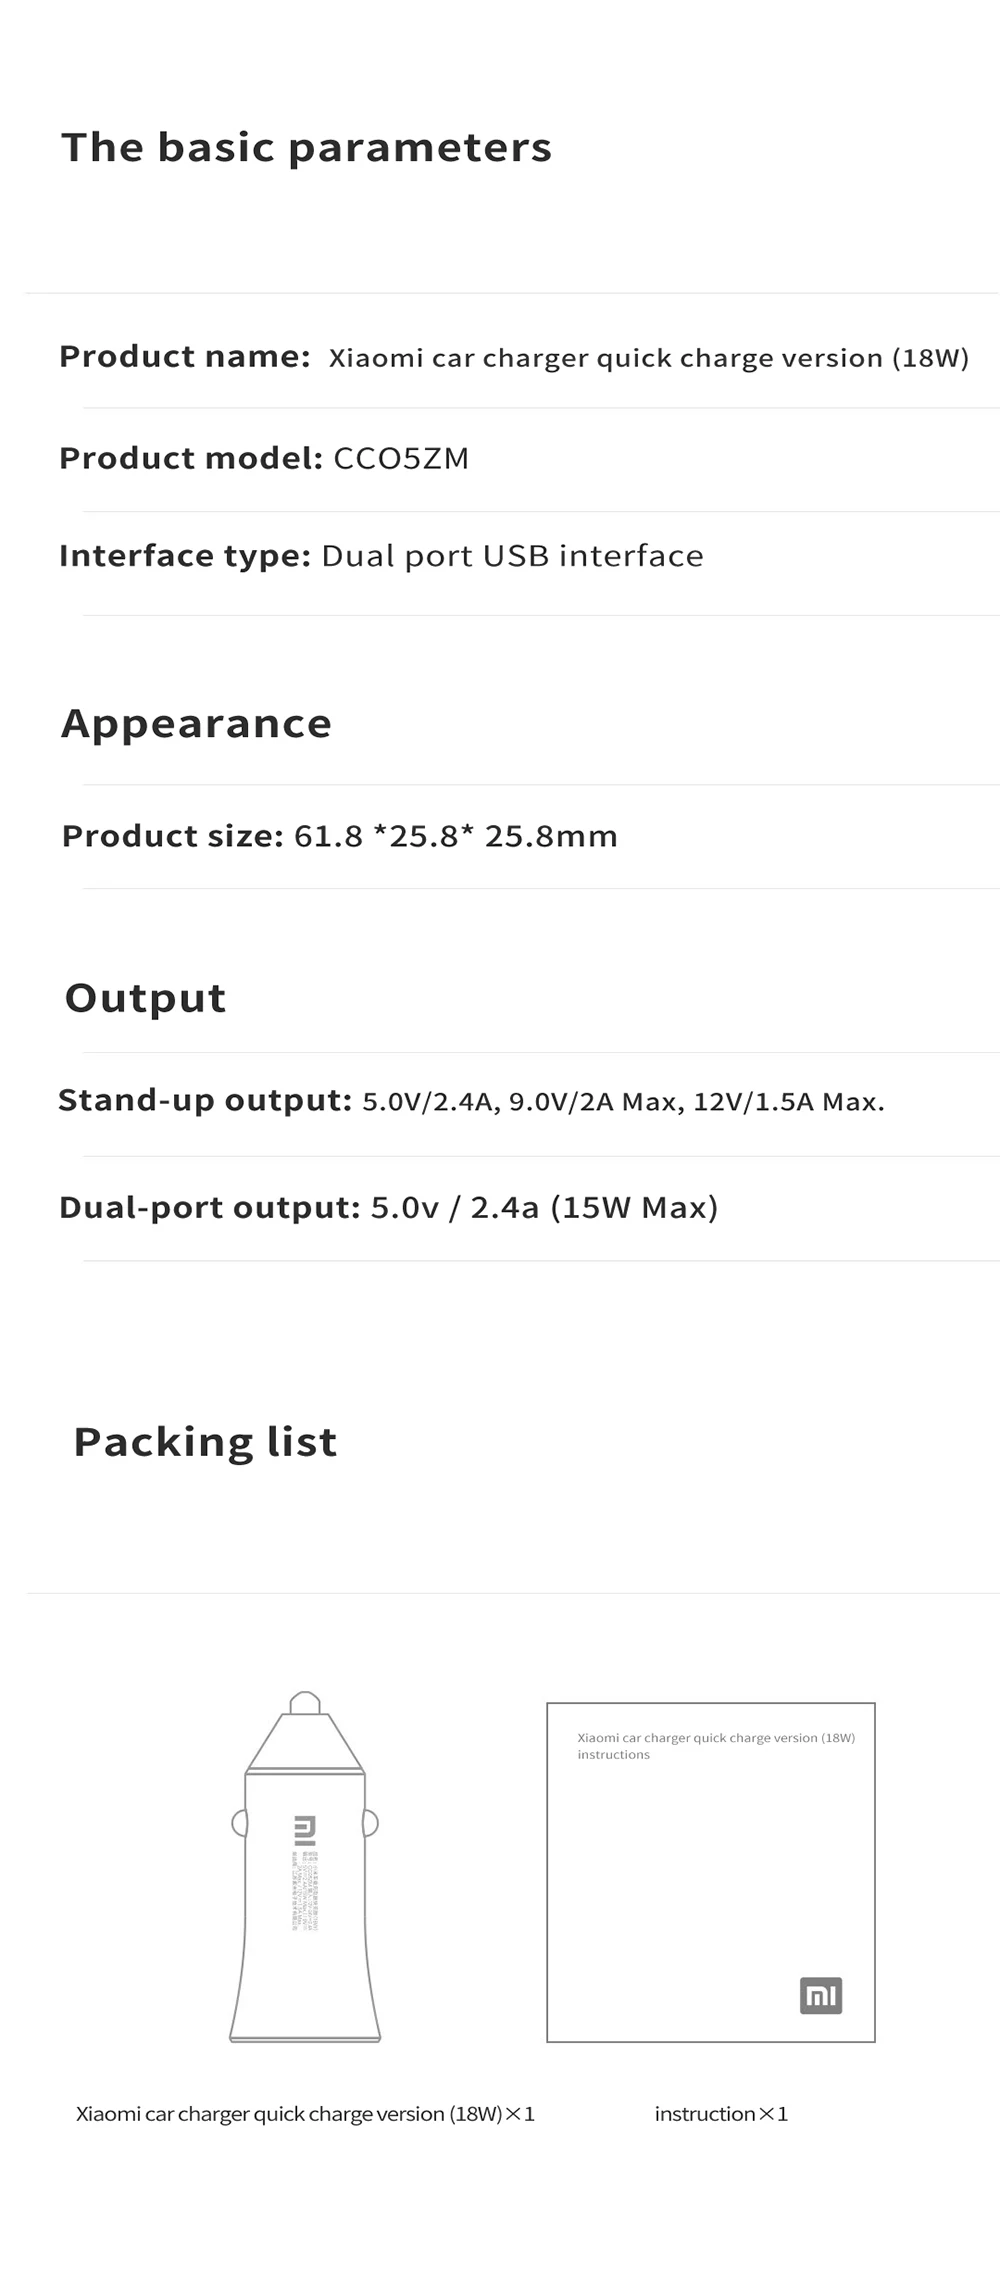Viewport: 1000px width, 2269px height.
Task: Click the booklet title text inside the box
Action: [x=716, y=1746]
